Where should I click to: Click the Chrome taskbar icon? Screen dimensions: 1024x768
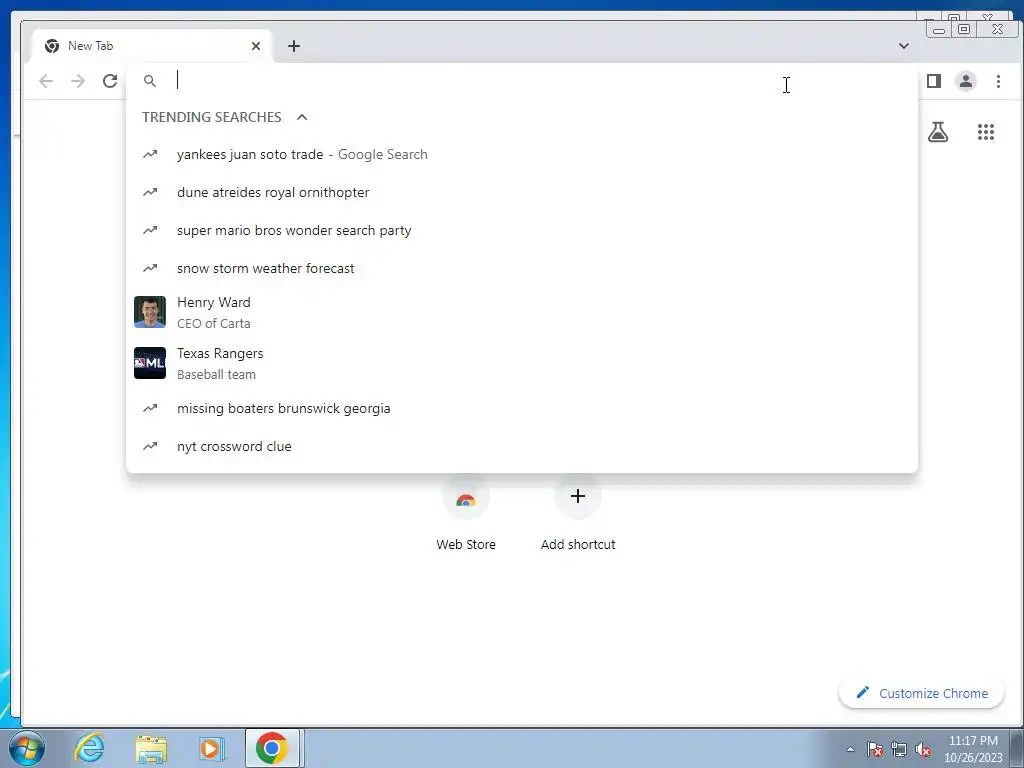(272, 748)
